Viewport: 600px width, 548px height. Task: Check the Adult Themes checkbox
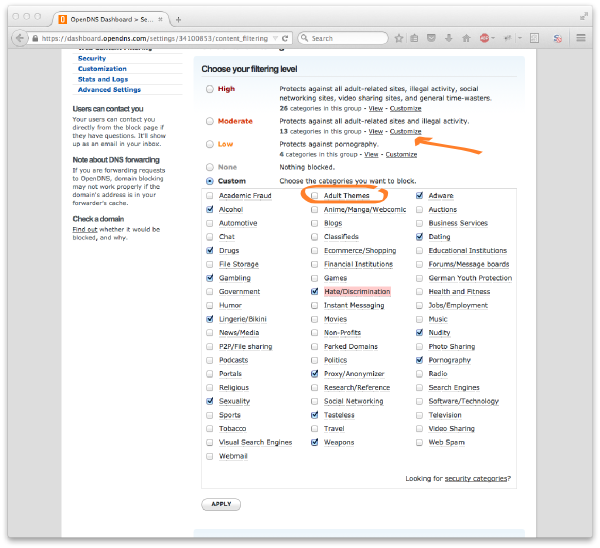coord(315,196)
